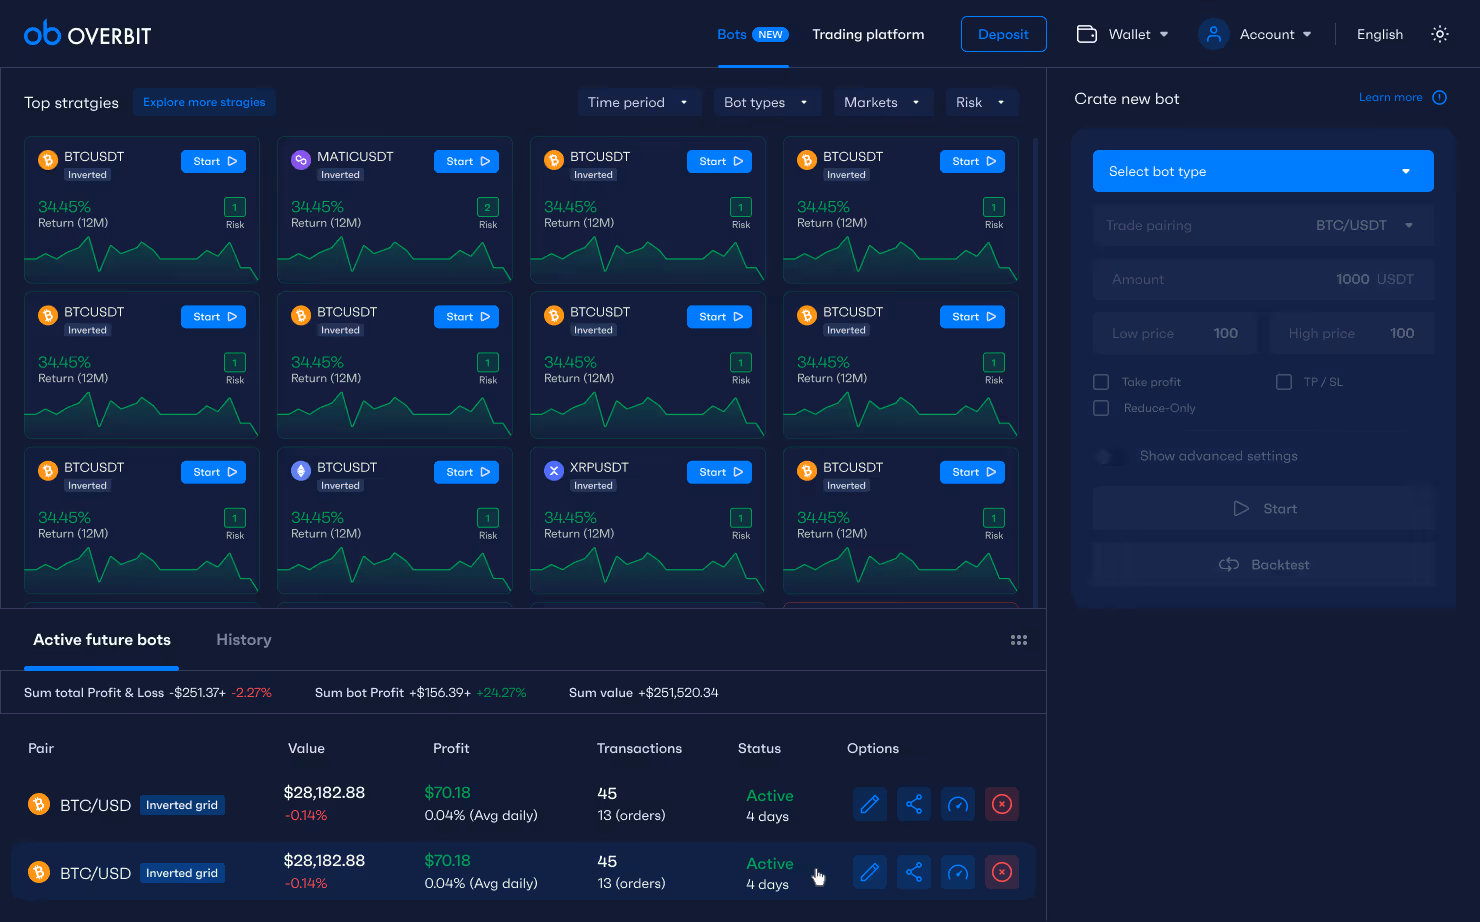Expand the Account menu
Screen dimensions: 1480x922
1256,34
